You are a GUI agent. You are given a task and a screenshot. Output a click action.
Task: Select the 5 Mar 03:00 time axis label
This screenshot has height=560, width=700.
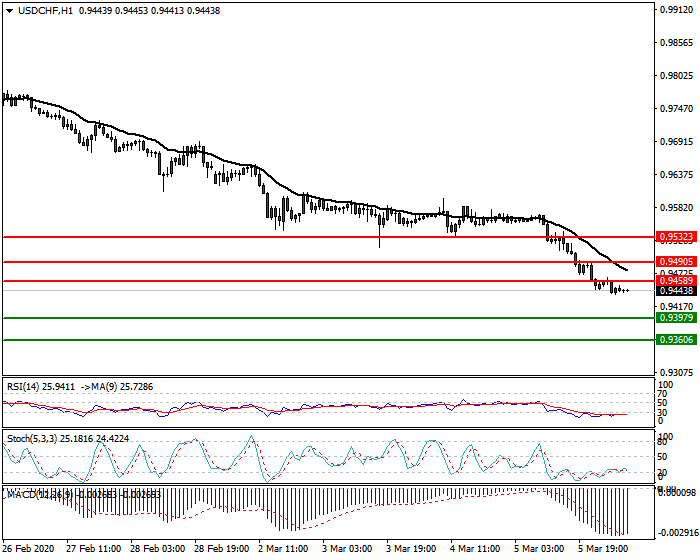pos(539,548)
